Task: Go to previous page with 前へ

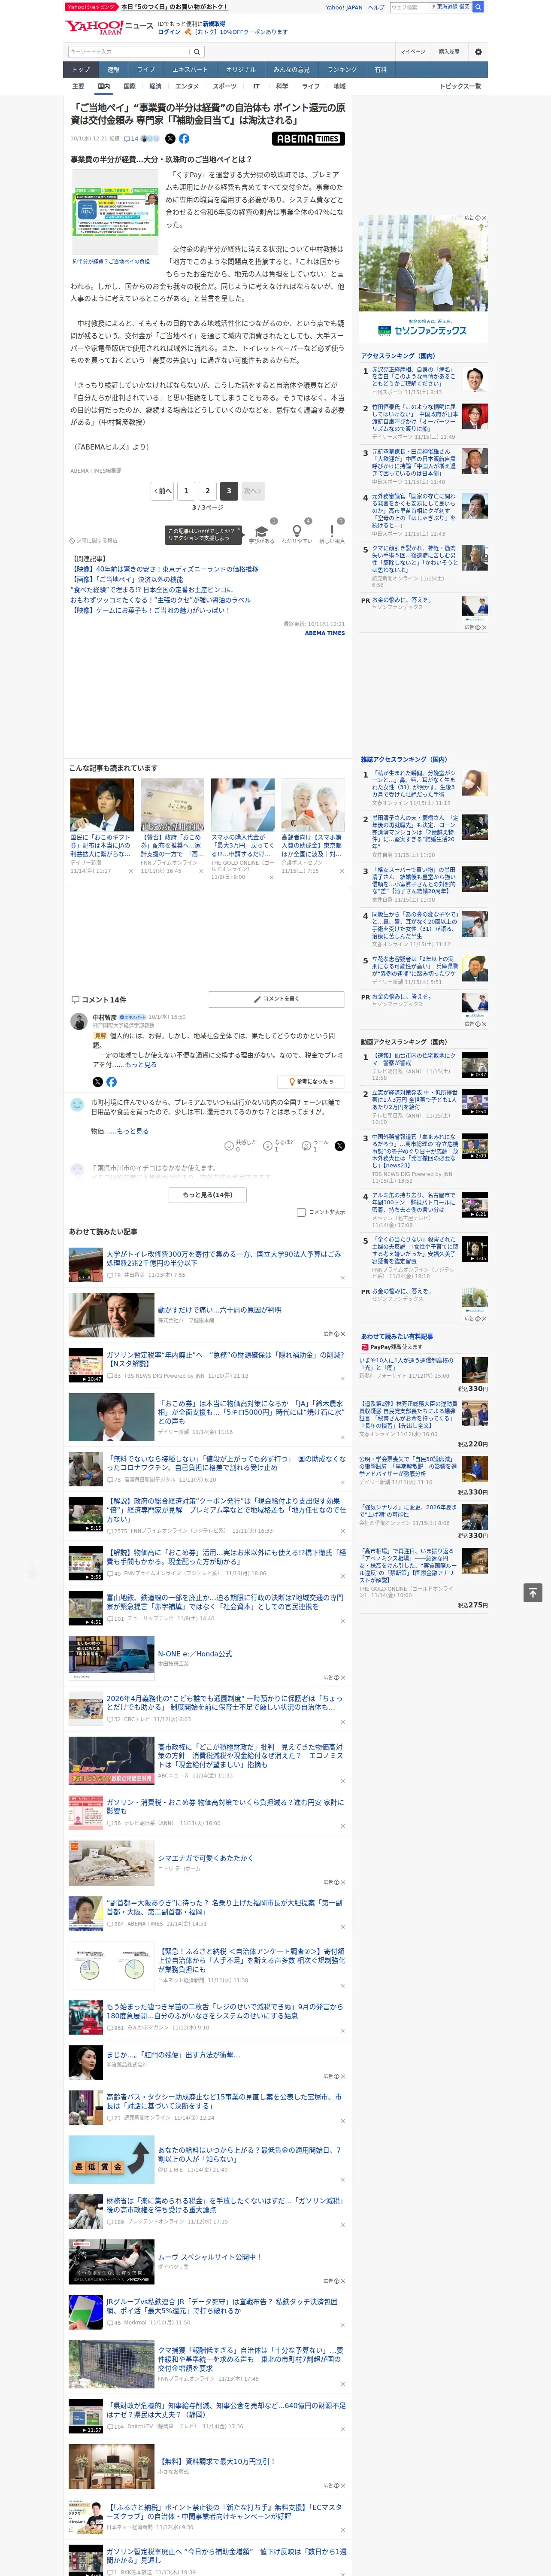Action: (162, 491)
